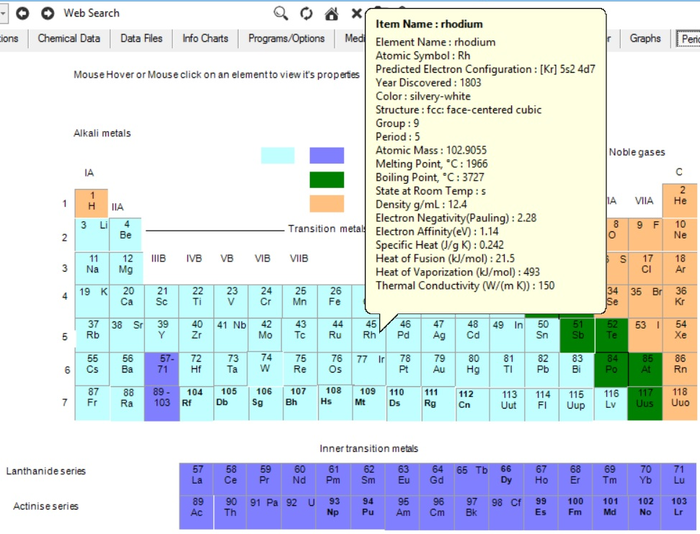Switch to the Graphs tab

click(645, 39)
